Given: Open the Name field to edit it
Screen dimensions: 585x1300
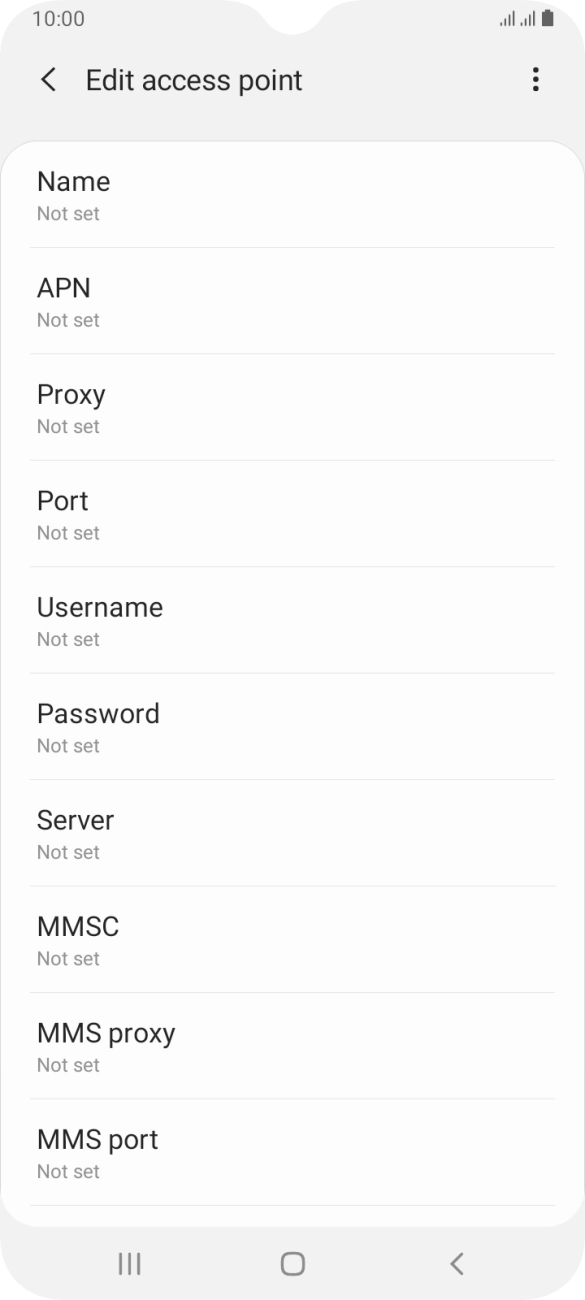Looking at the screenshot, I should (292, 194).
